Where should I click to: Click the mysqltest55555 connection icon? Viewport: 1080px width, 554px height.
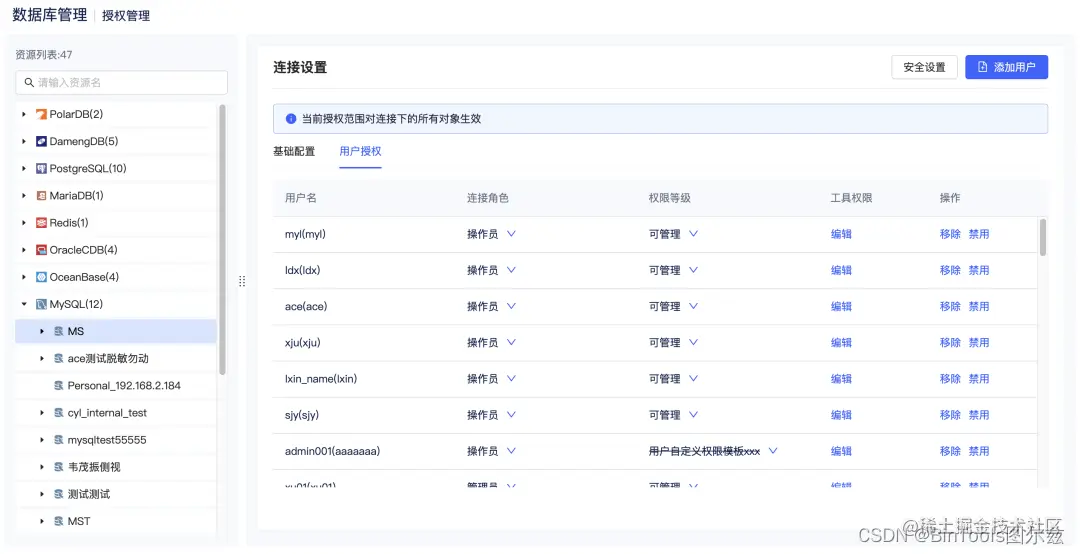59,440
